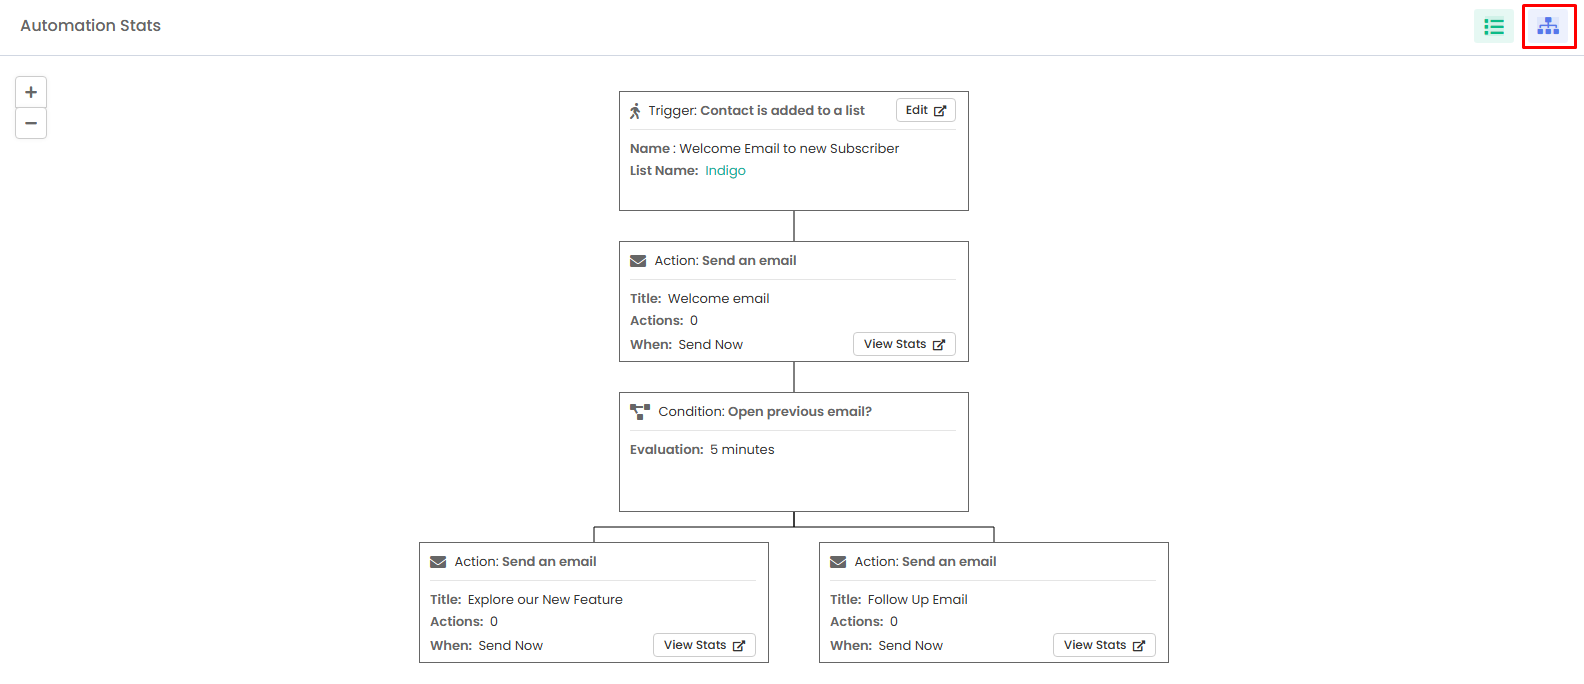The image size is (1584, 684).
Task: Click the condition branch icon
Action: (640, 411)
